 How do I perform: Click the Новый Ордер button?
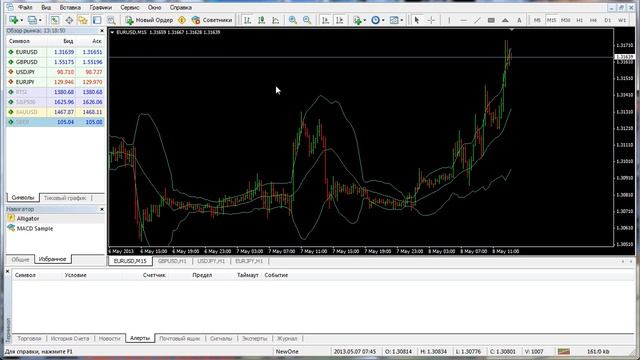[x=149, y=20]
